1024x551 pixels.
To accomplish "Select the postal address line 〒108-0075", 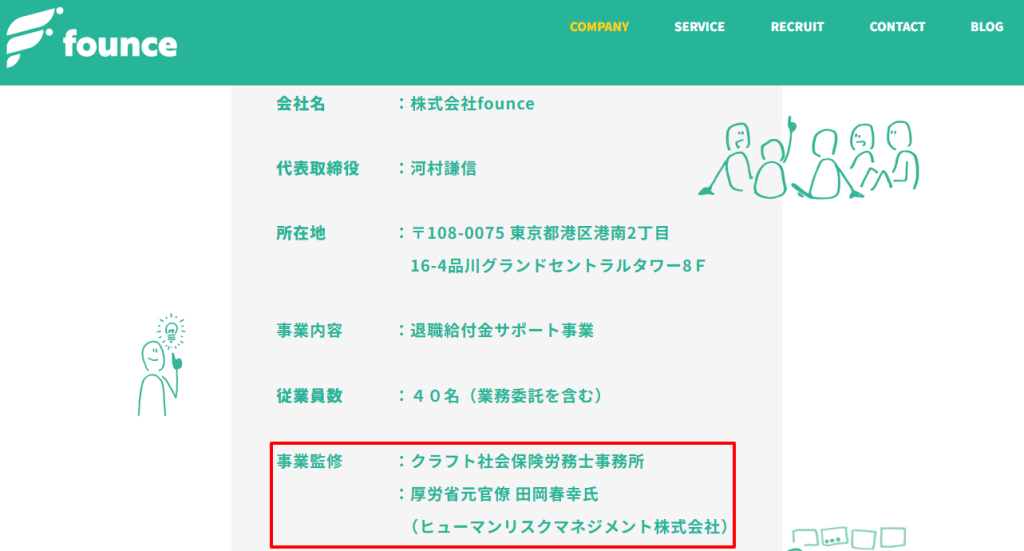I will click(x=540, y=233).
